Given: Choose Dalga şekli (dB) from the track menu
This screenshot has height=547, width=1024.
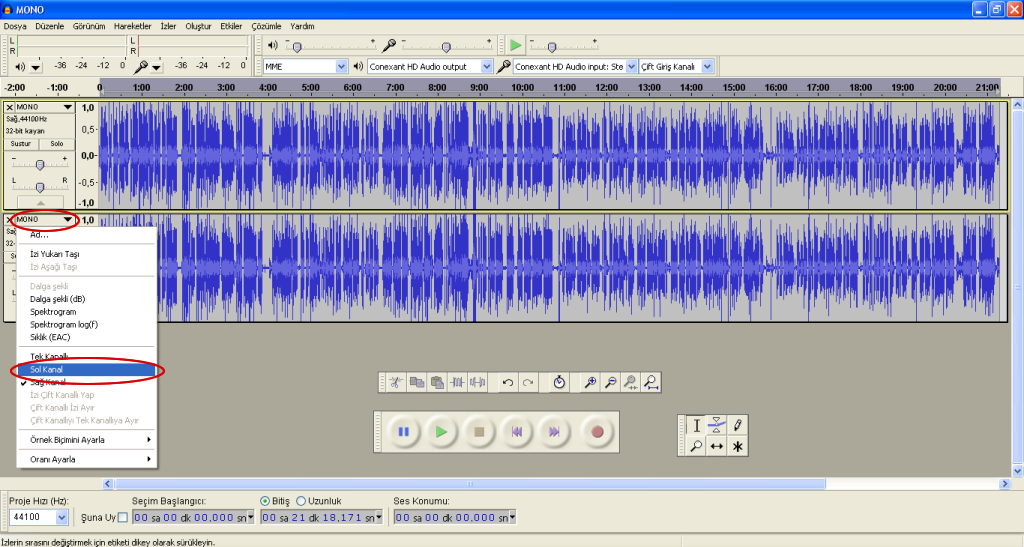Looking at the screenshot, I should (87, 299).
